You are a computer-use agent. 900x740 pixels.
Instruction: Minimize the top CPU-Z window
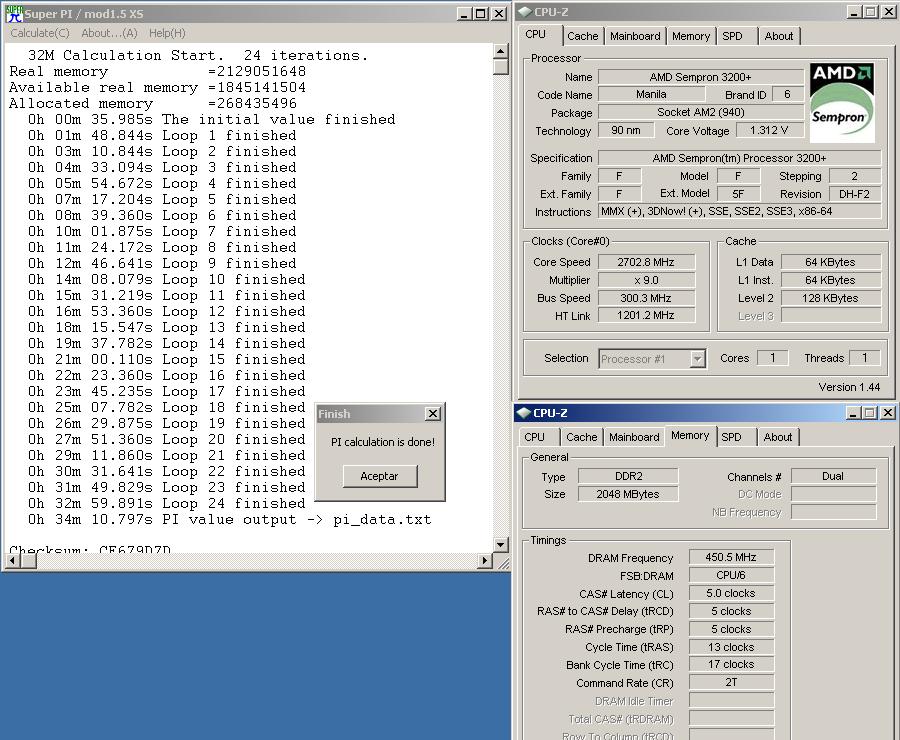854,12
